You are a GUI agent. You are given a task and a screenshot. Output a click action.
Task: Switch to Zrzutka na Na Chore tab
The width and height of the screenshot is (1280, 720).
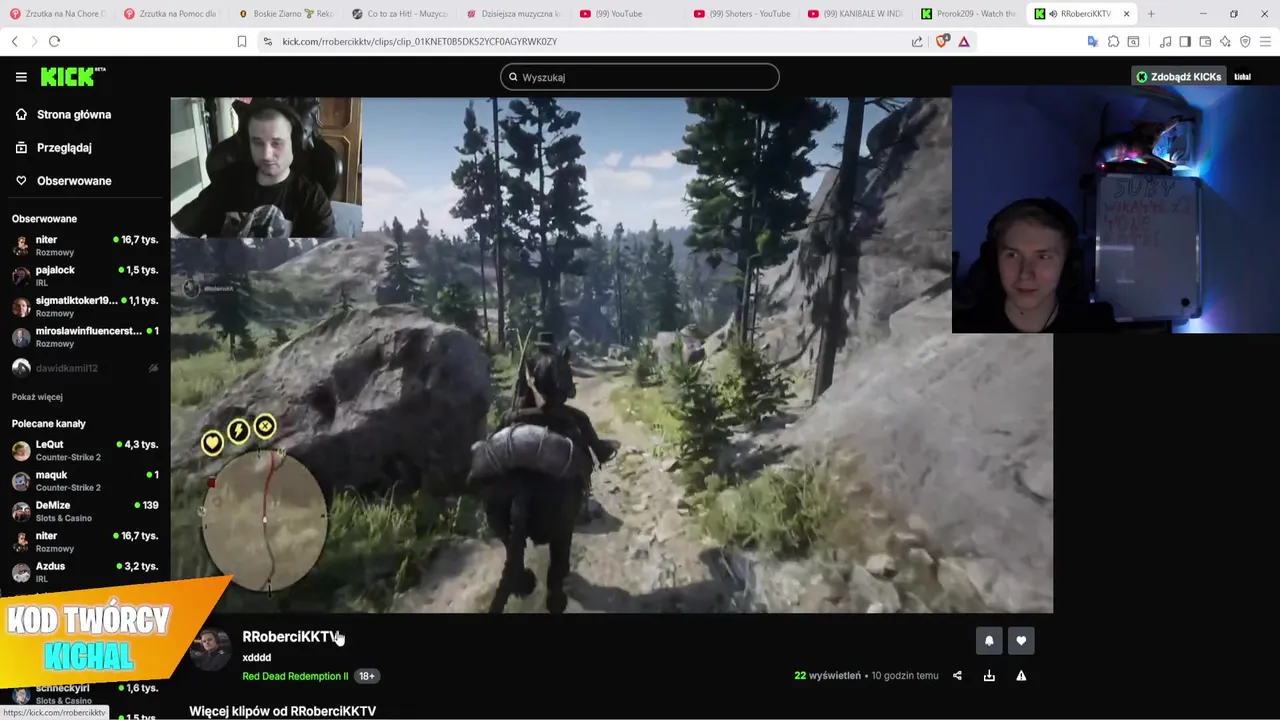(58, 14)
